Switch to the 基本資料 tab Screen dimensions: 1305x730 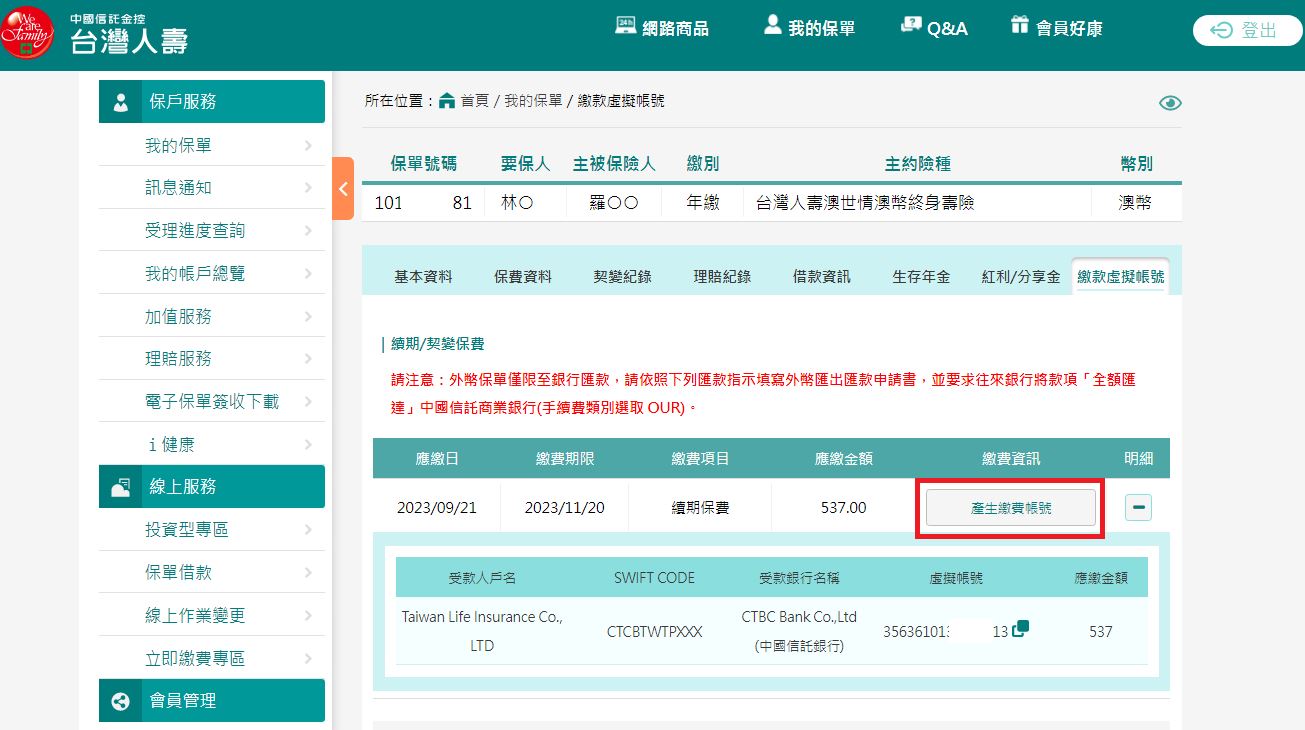(423, 277)
